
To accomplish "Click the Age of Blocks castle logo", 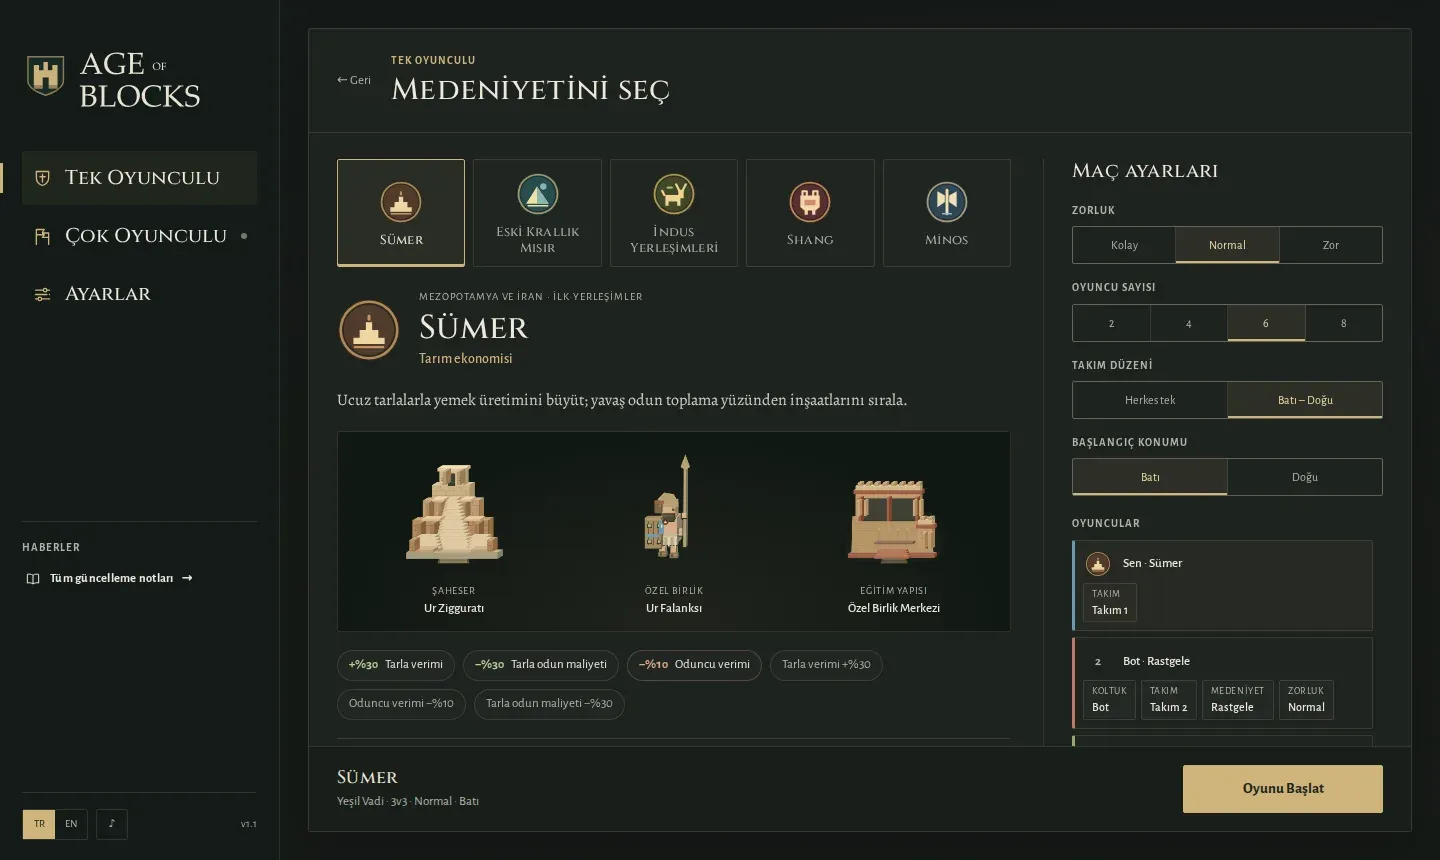I will [45, 76].
